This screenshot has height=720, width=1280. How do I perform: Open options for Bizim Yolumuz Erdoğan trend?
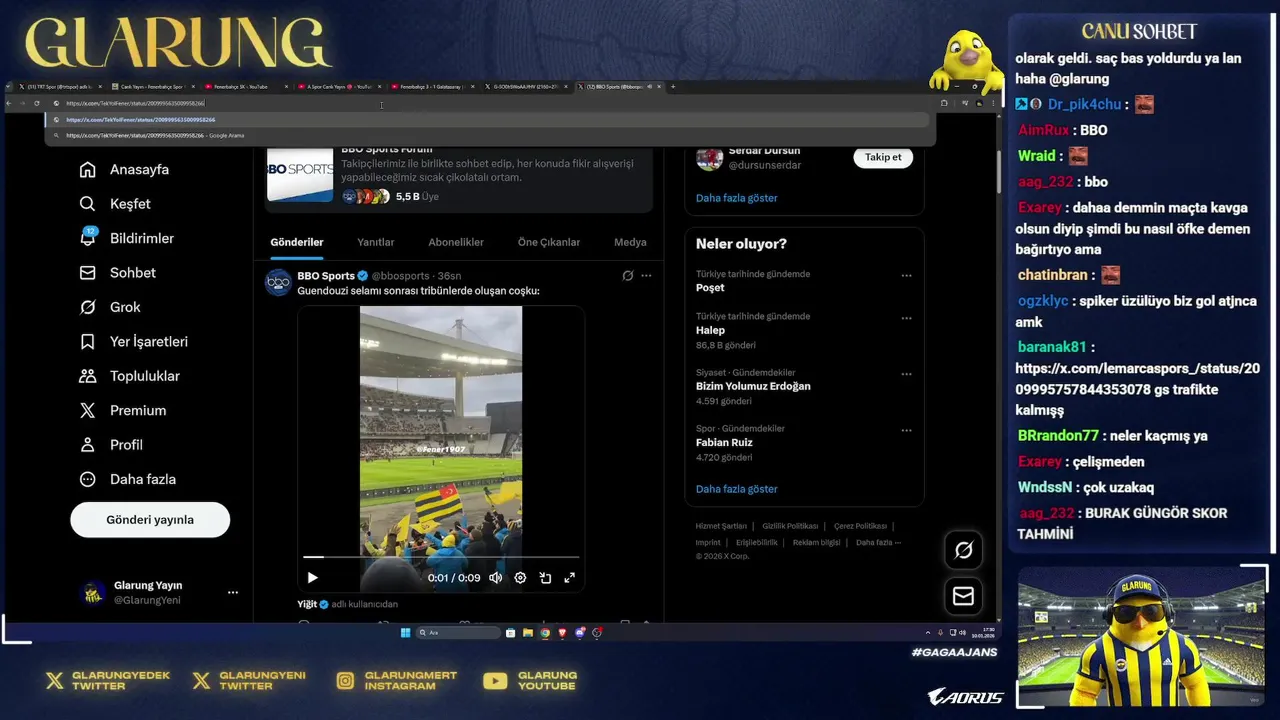click(x=906, y=374)
